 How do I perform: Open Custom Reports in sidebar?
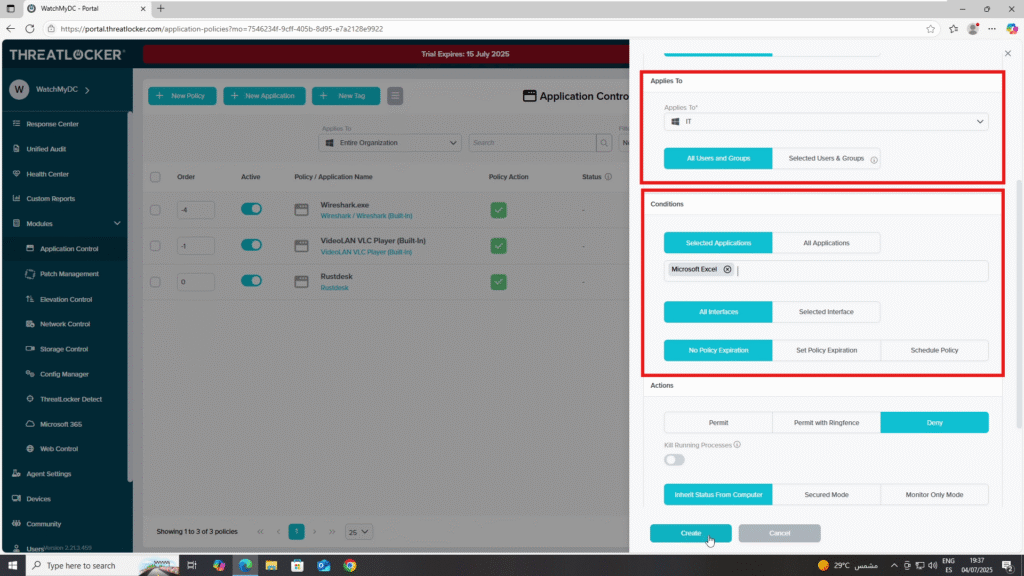pyautogui.click(x=50, y=199)
